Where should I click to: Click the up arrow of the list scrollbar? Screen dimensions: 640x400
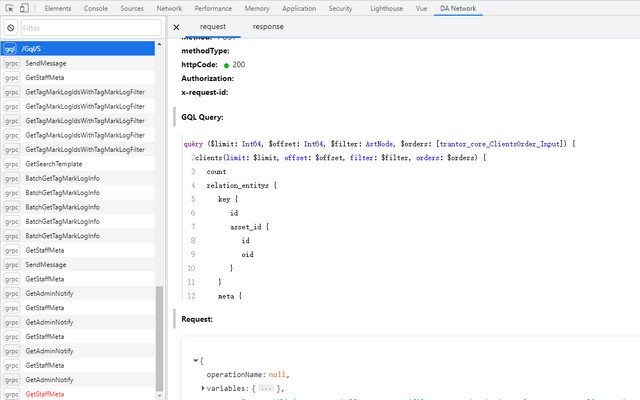point(159,44)
